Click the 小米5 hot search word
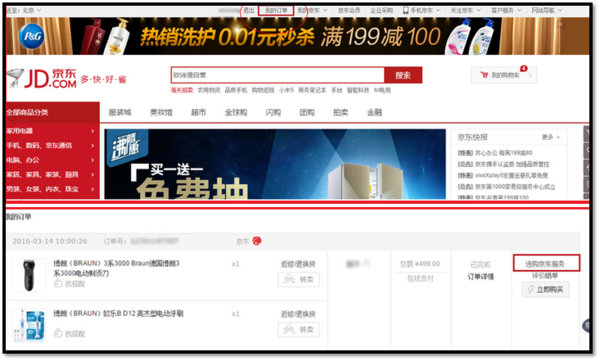The width and height of the screenshot is (600, 361). [x=286, y=90]
